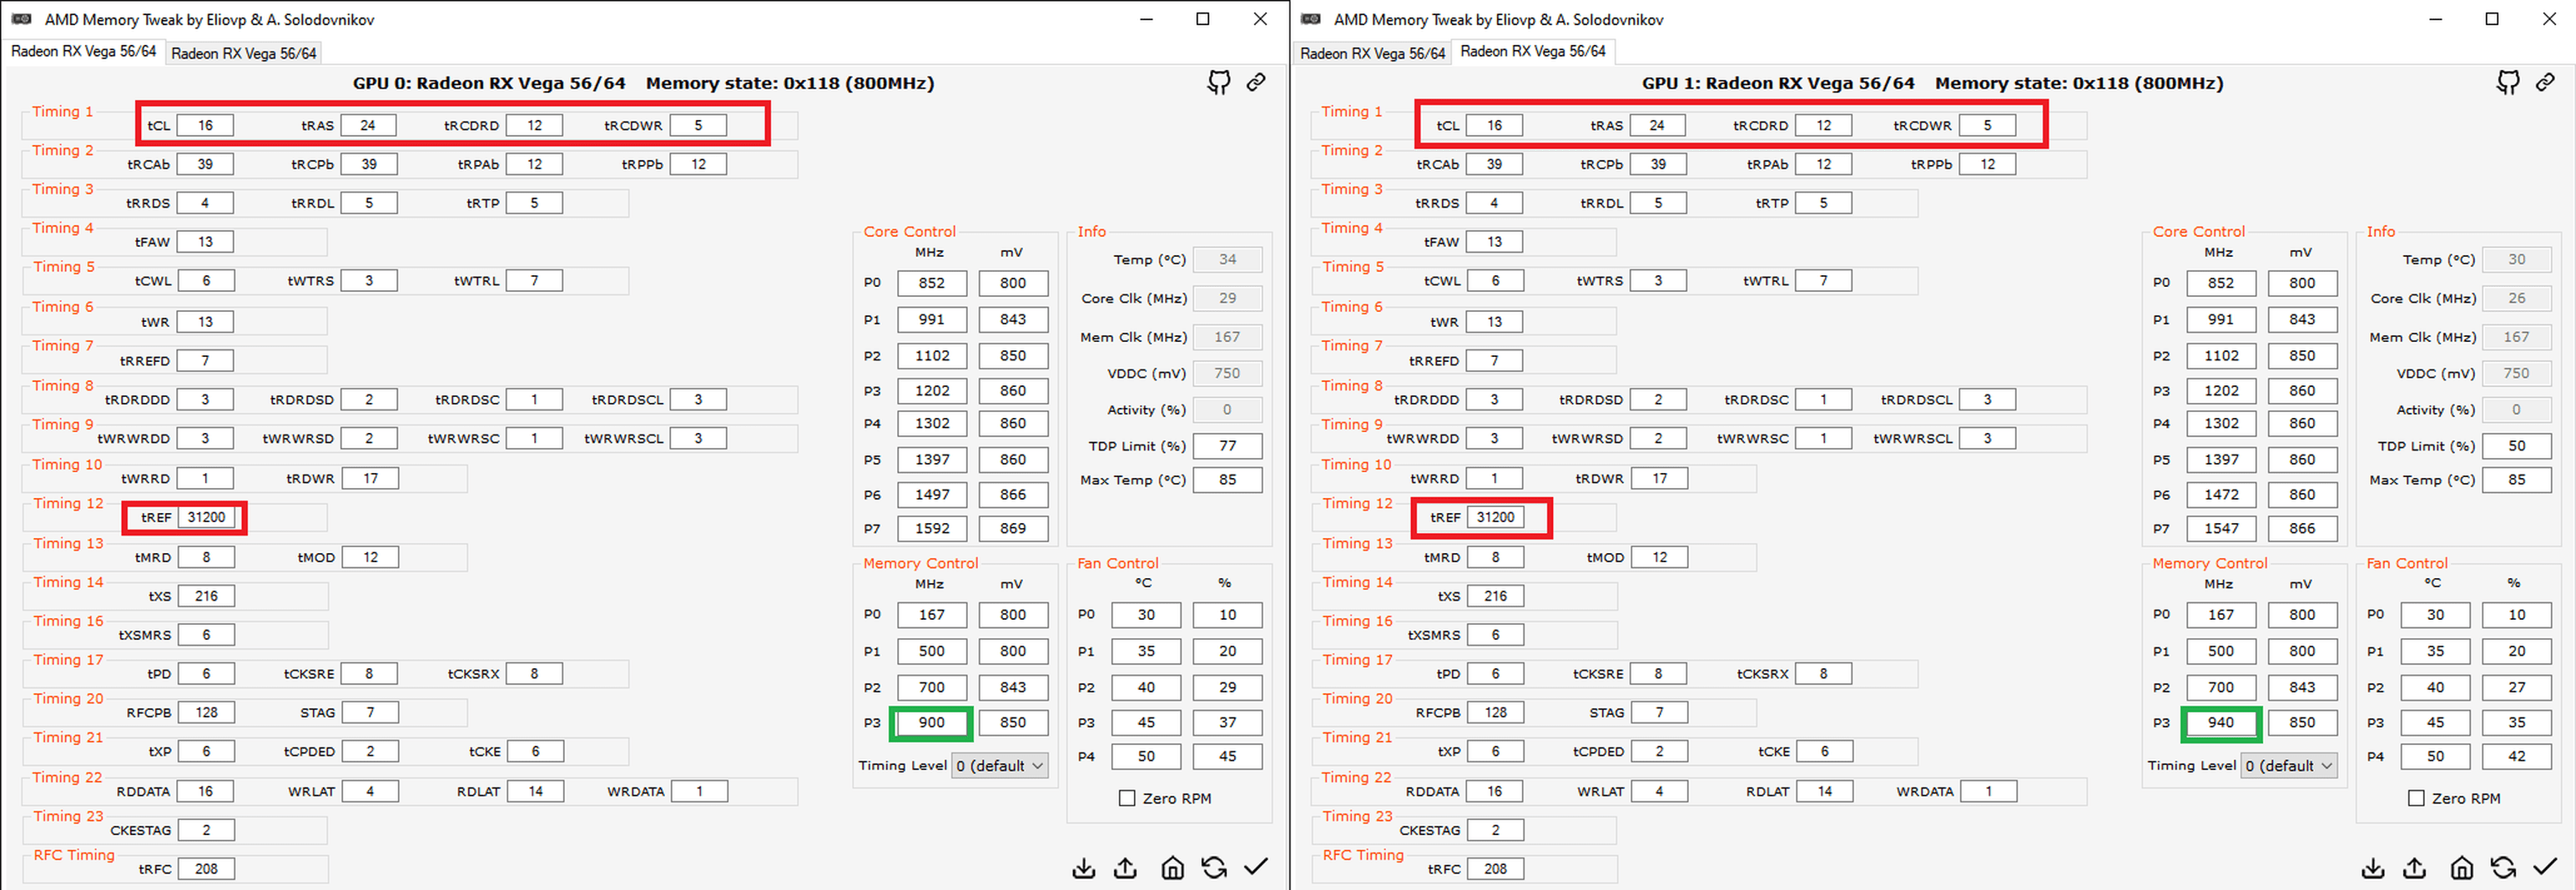Click Memory Control P3 MHz field for GPU 1

2220,722
